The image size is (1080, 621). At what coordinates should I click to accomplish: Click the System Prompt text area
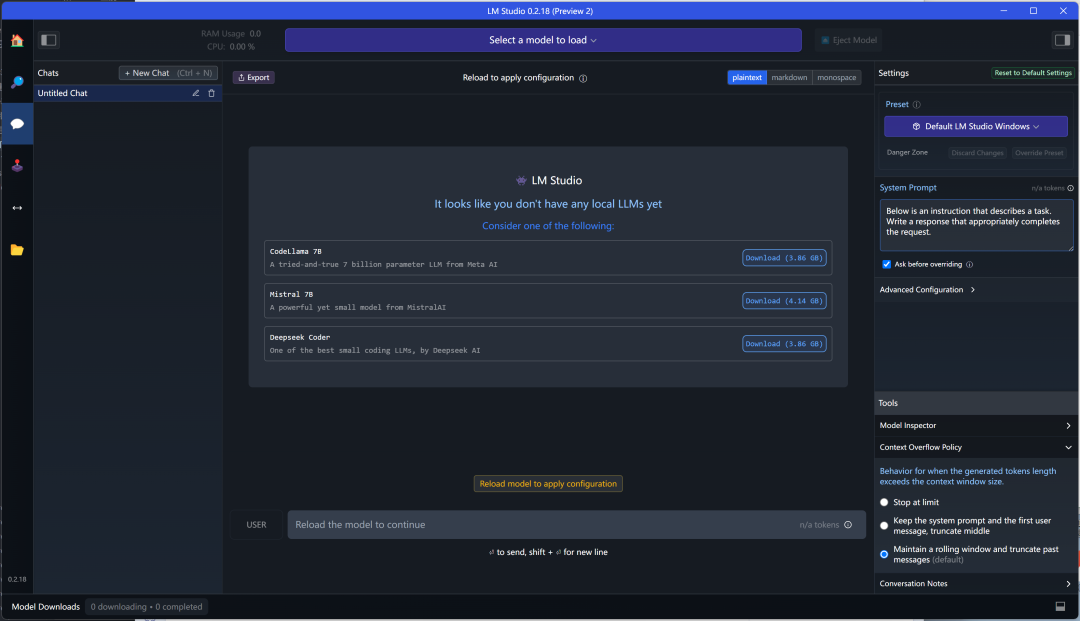pyautogui.click(x=976, y=225)
